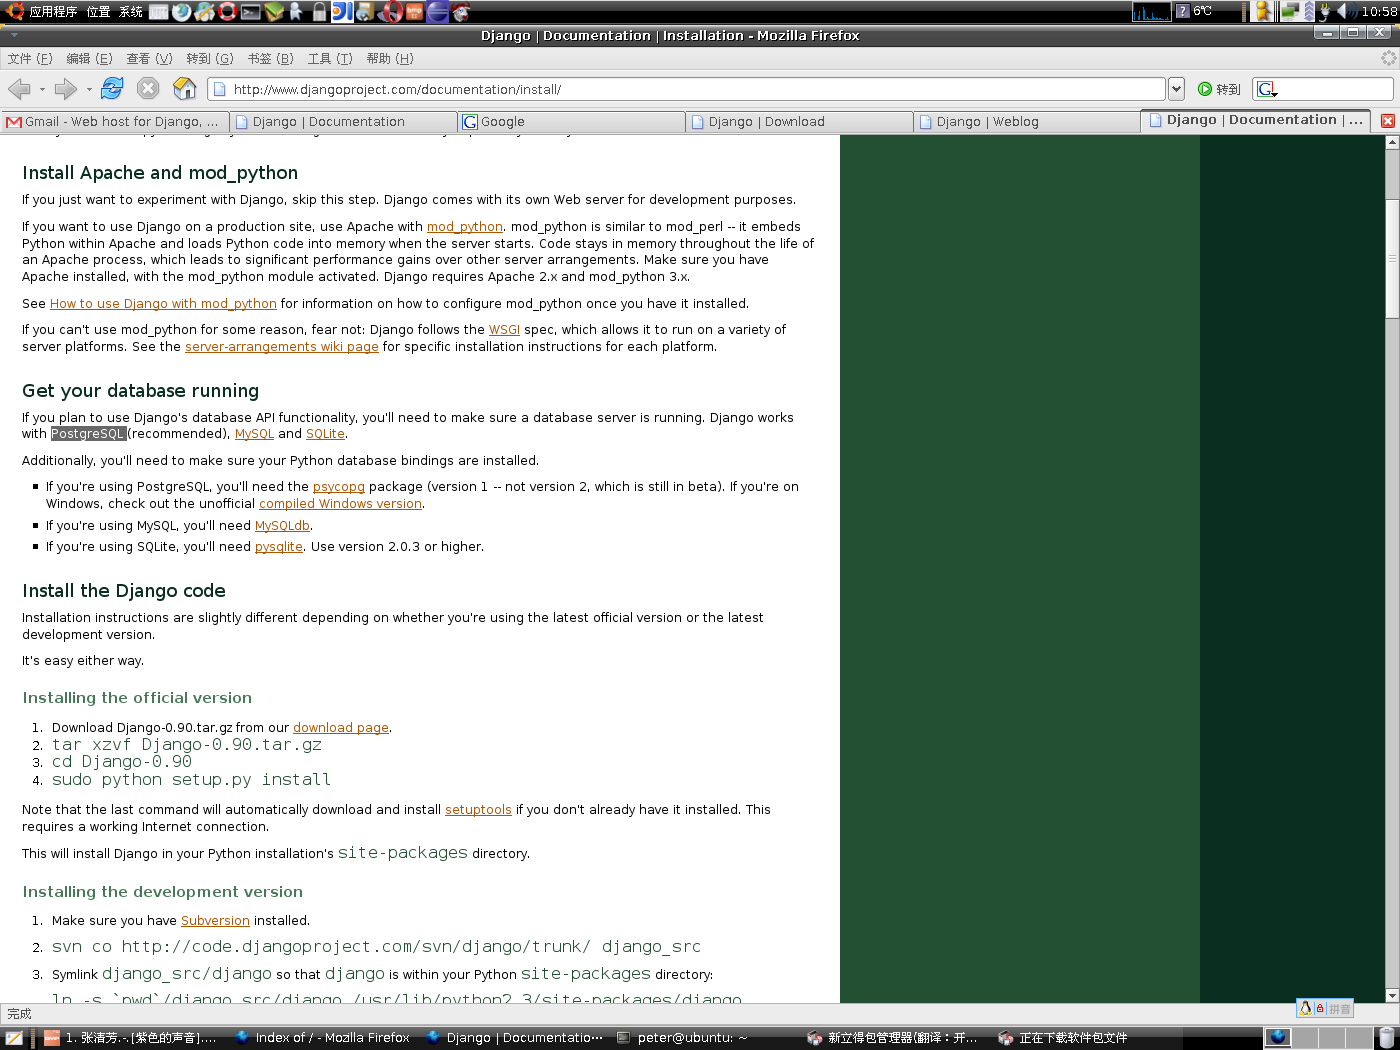Open the Google search engine selector
The image size is (1400, 1050).
(x=1267, y=89)
